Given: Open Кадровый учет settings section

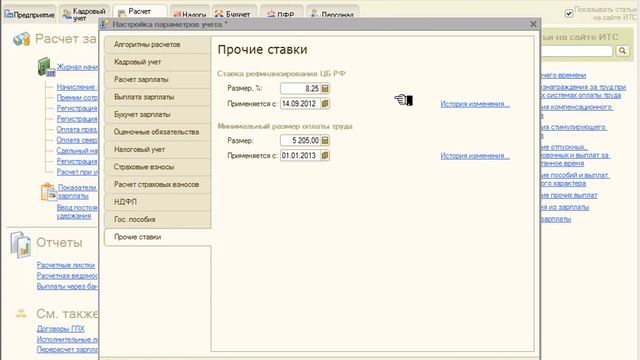Looking at the screenshot, I should 157,62.
